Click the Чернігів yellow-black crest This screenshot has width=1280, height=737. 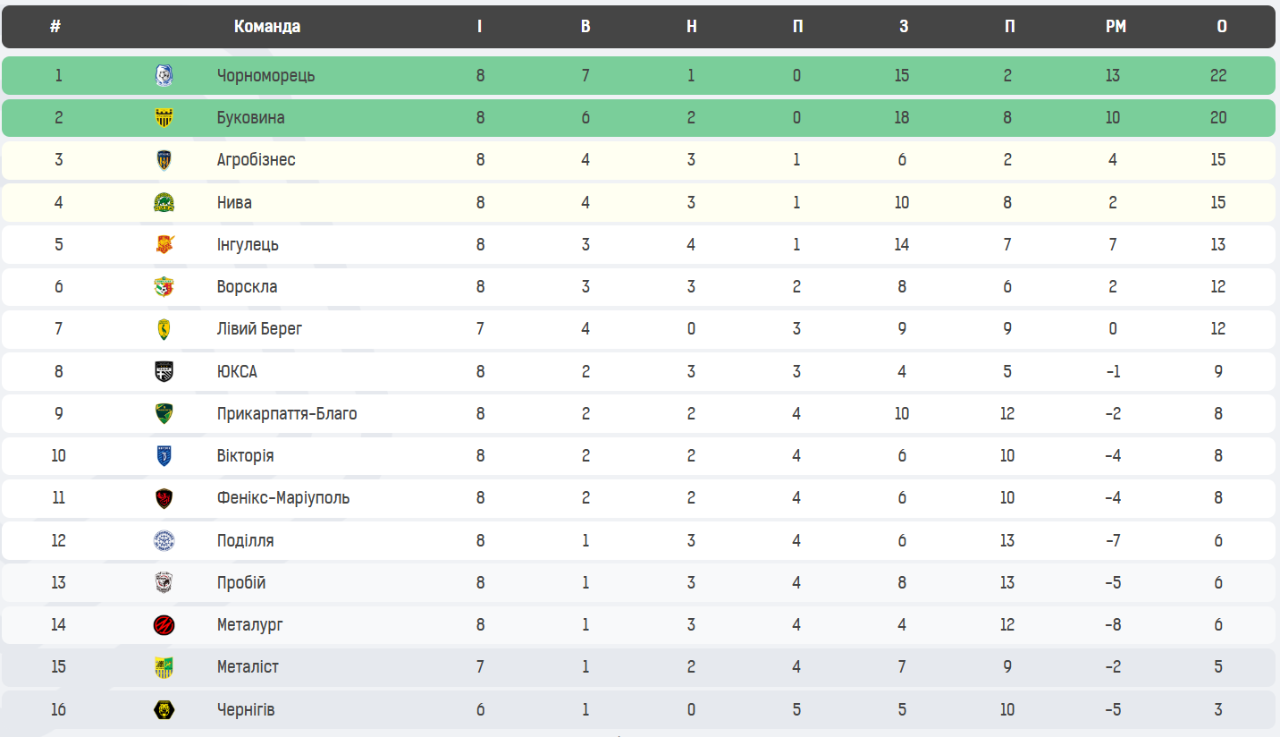coord(164,710)
